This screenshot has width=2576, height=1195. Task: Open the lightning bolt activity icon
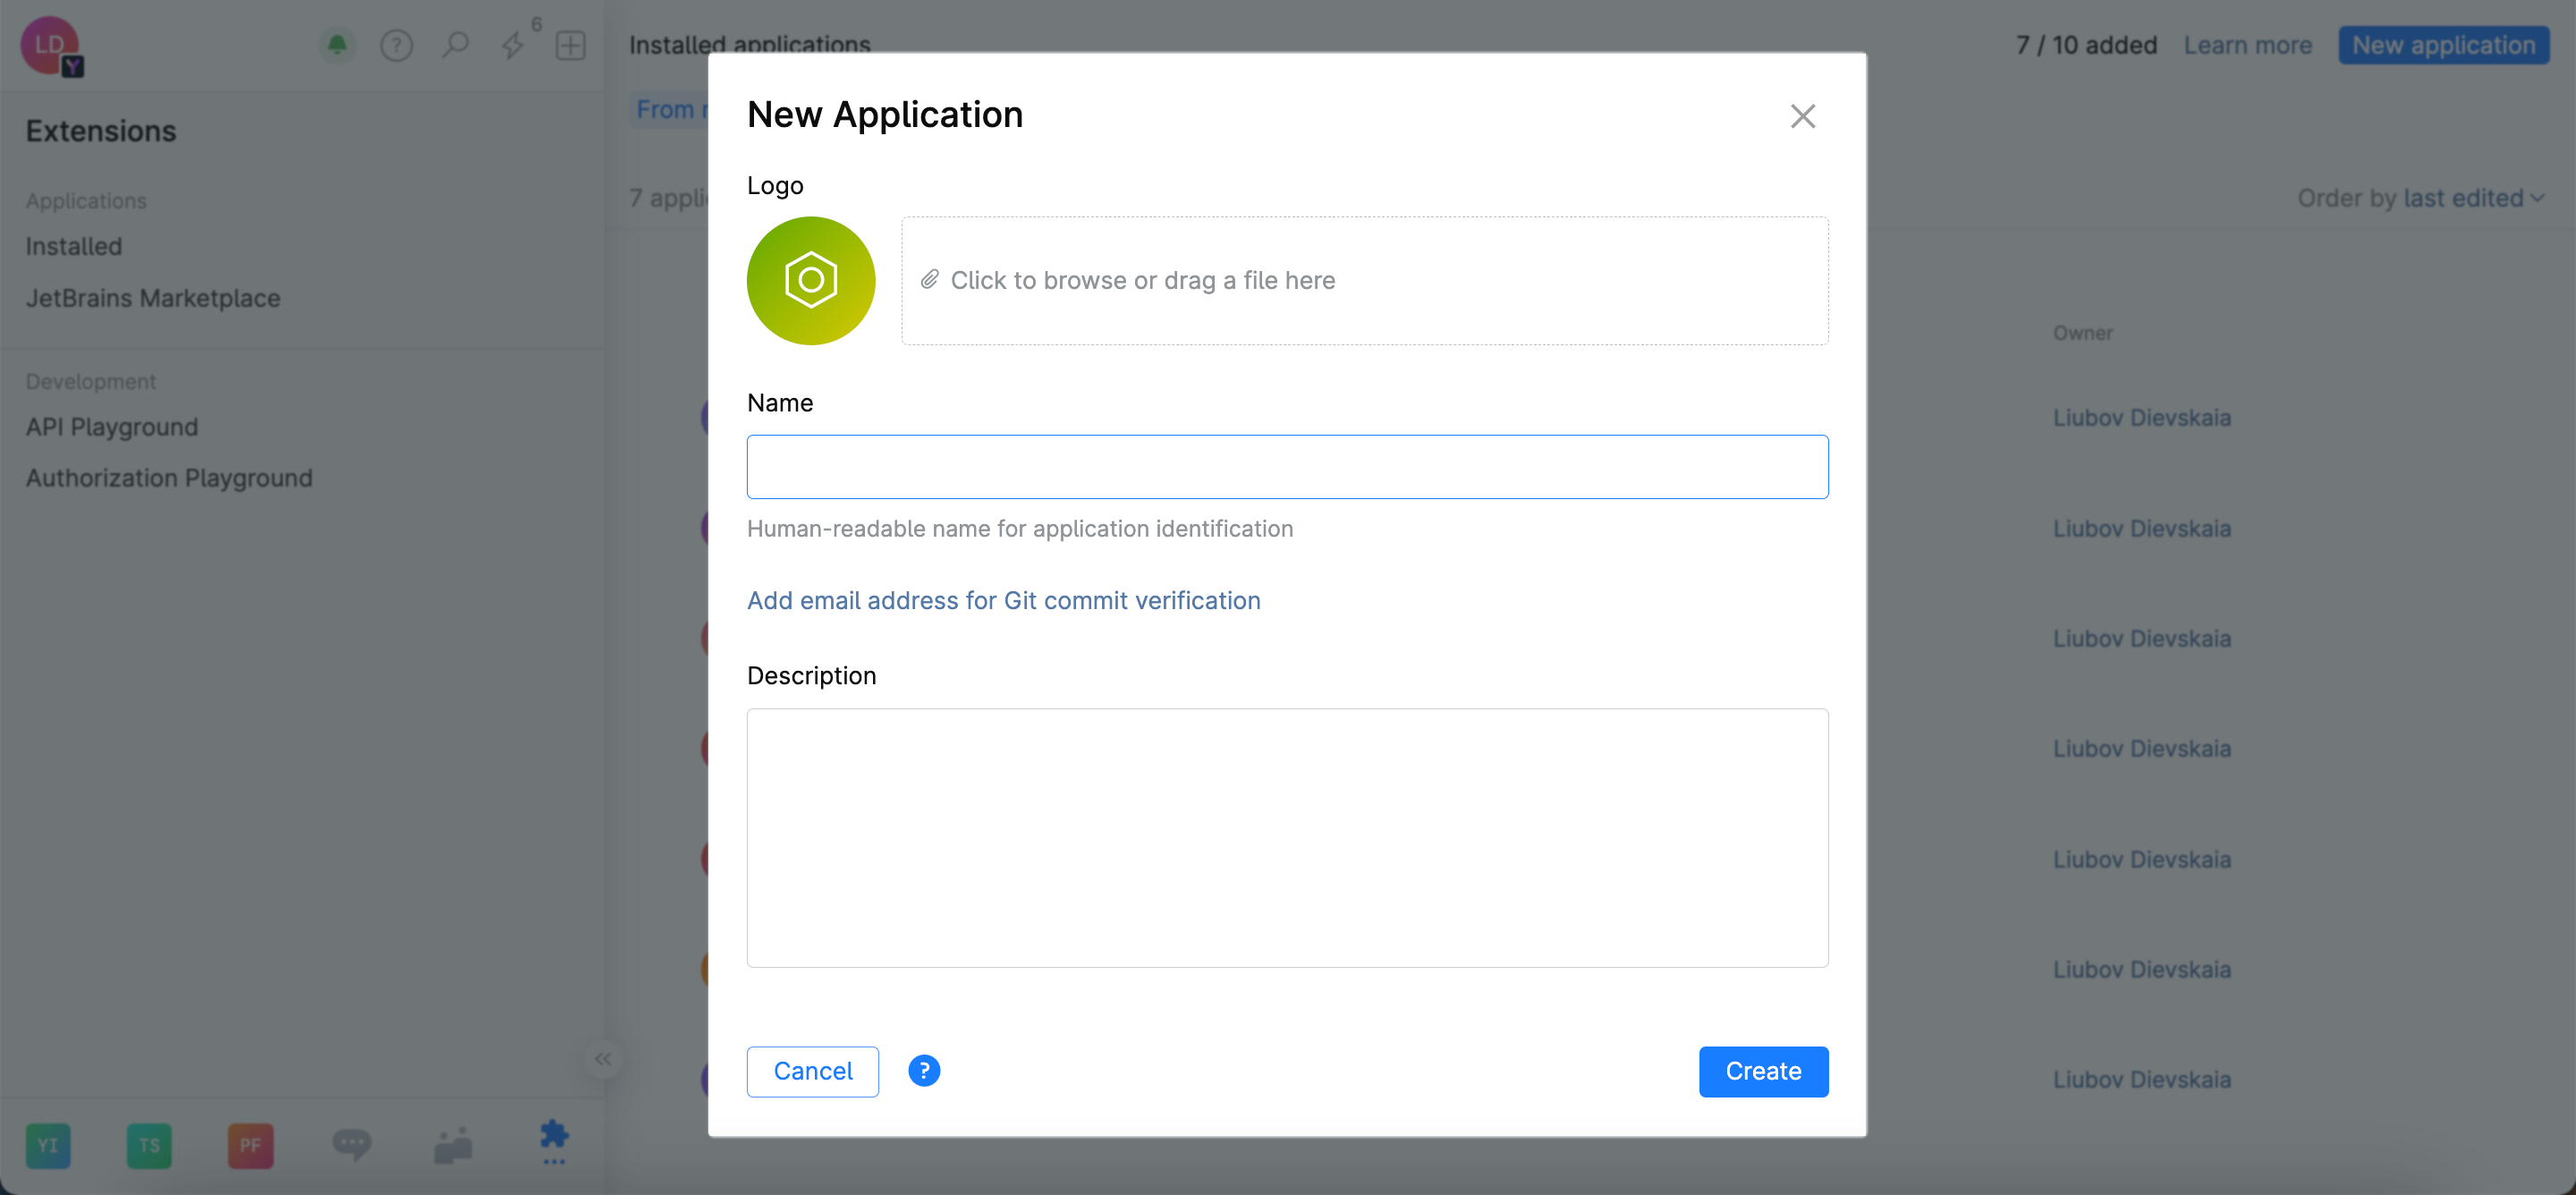(513, 45)
